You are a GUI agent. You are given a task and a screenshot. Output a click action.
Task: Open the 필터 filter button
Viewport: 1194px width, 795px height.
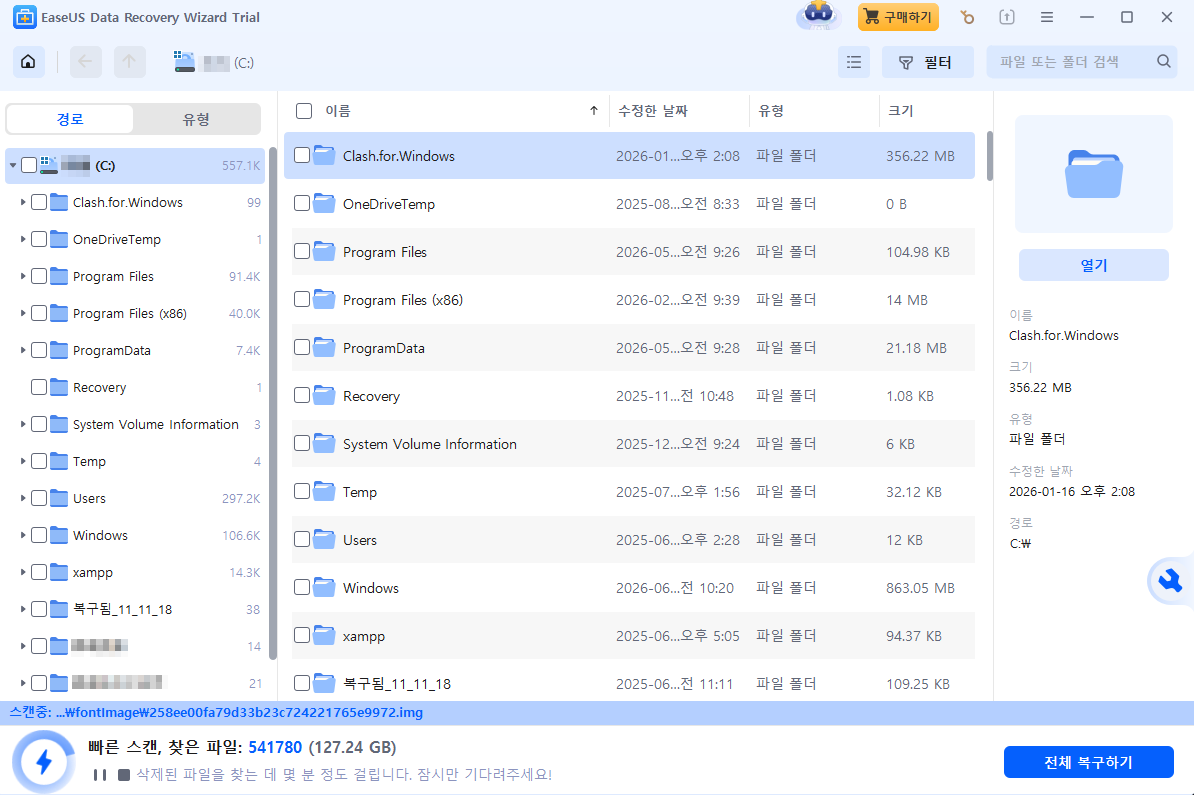pyautogui.click(x=927, y=62)
